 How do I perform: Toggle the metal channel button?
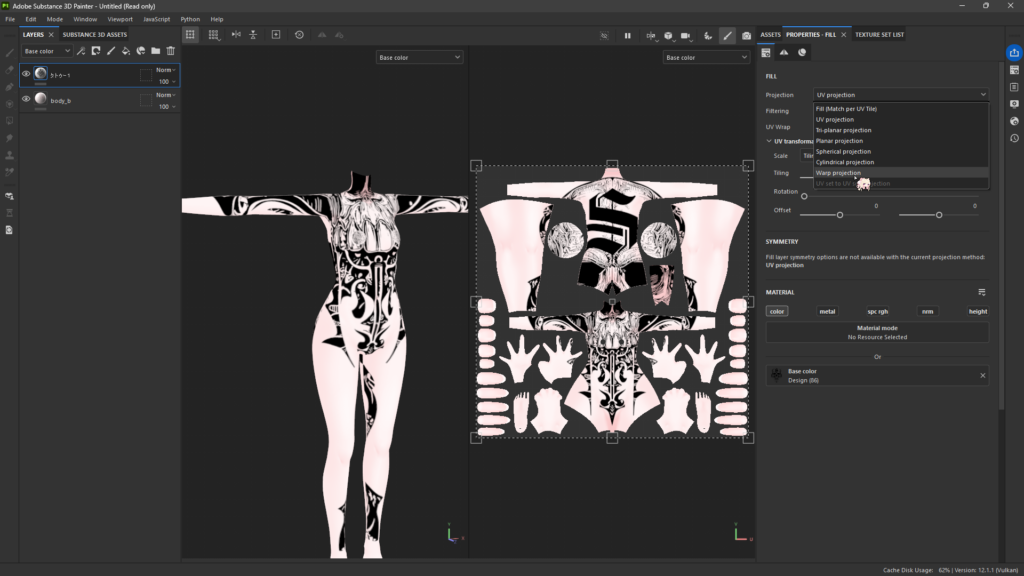coord(827,312)
